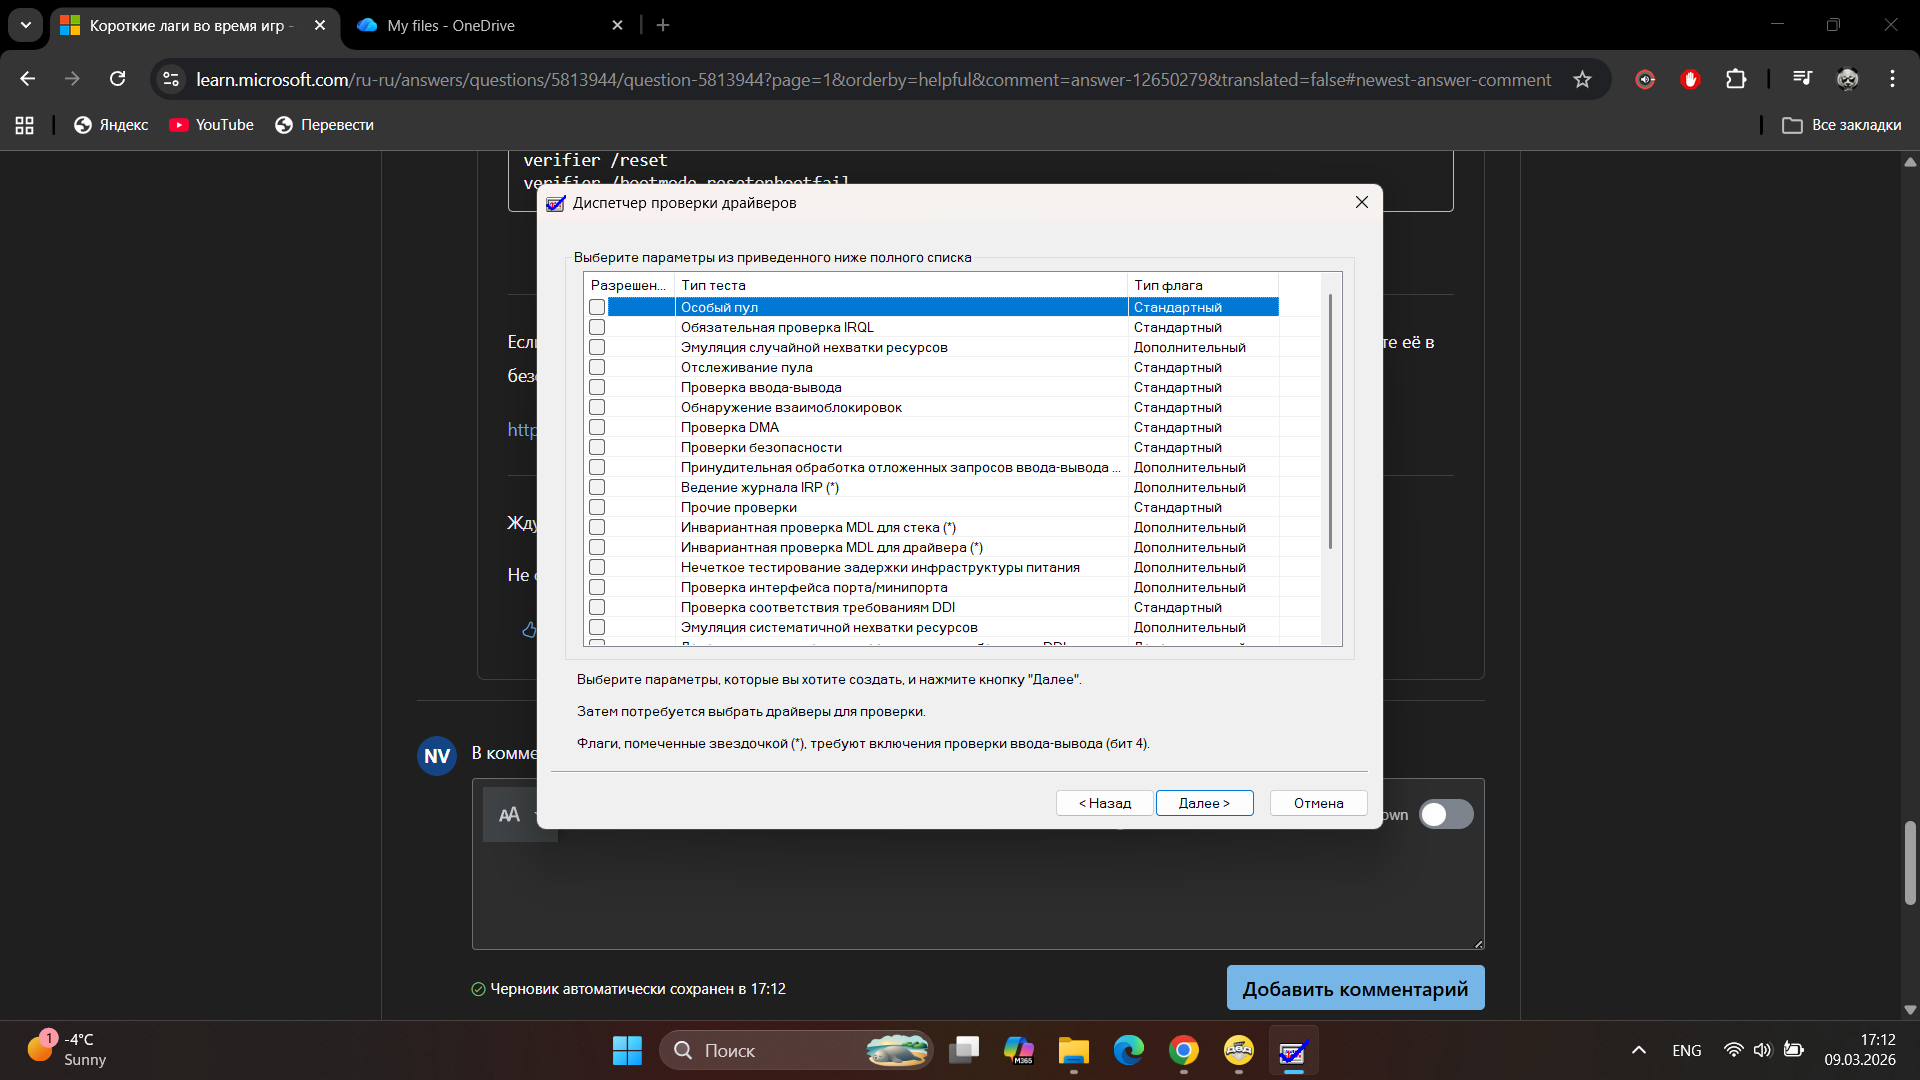The width and height of the screenshot is (1920, 1080).
Task: Open the YouTube bookmark
Action: click(211, 125)
